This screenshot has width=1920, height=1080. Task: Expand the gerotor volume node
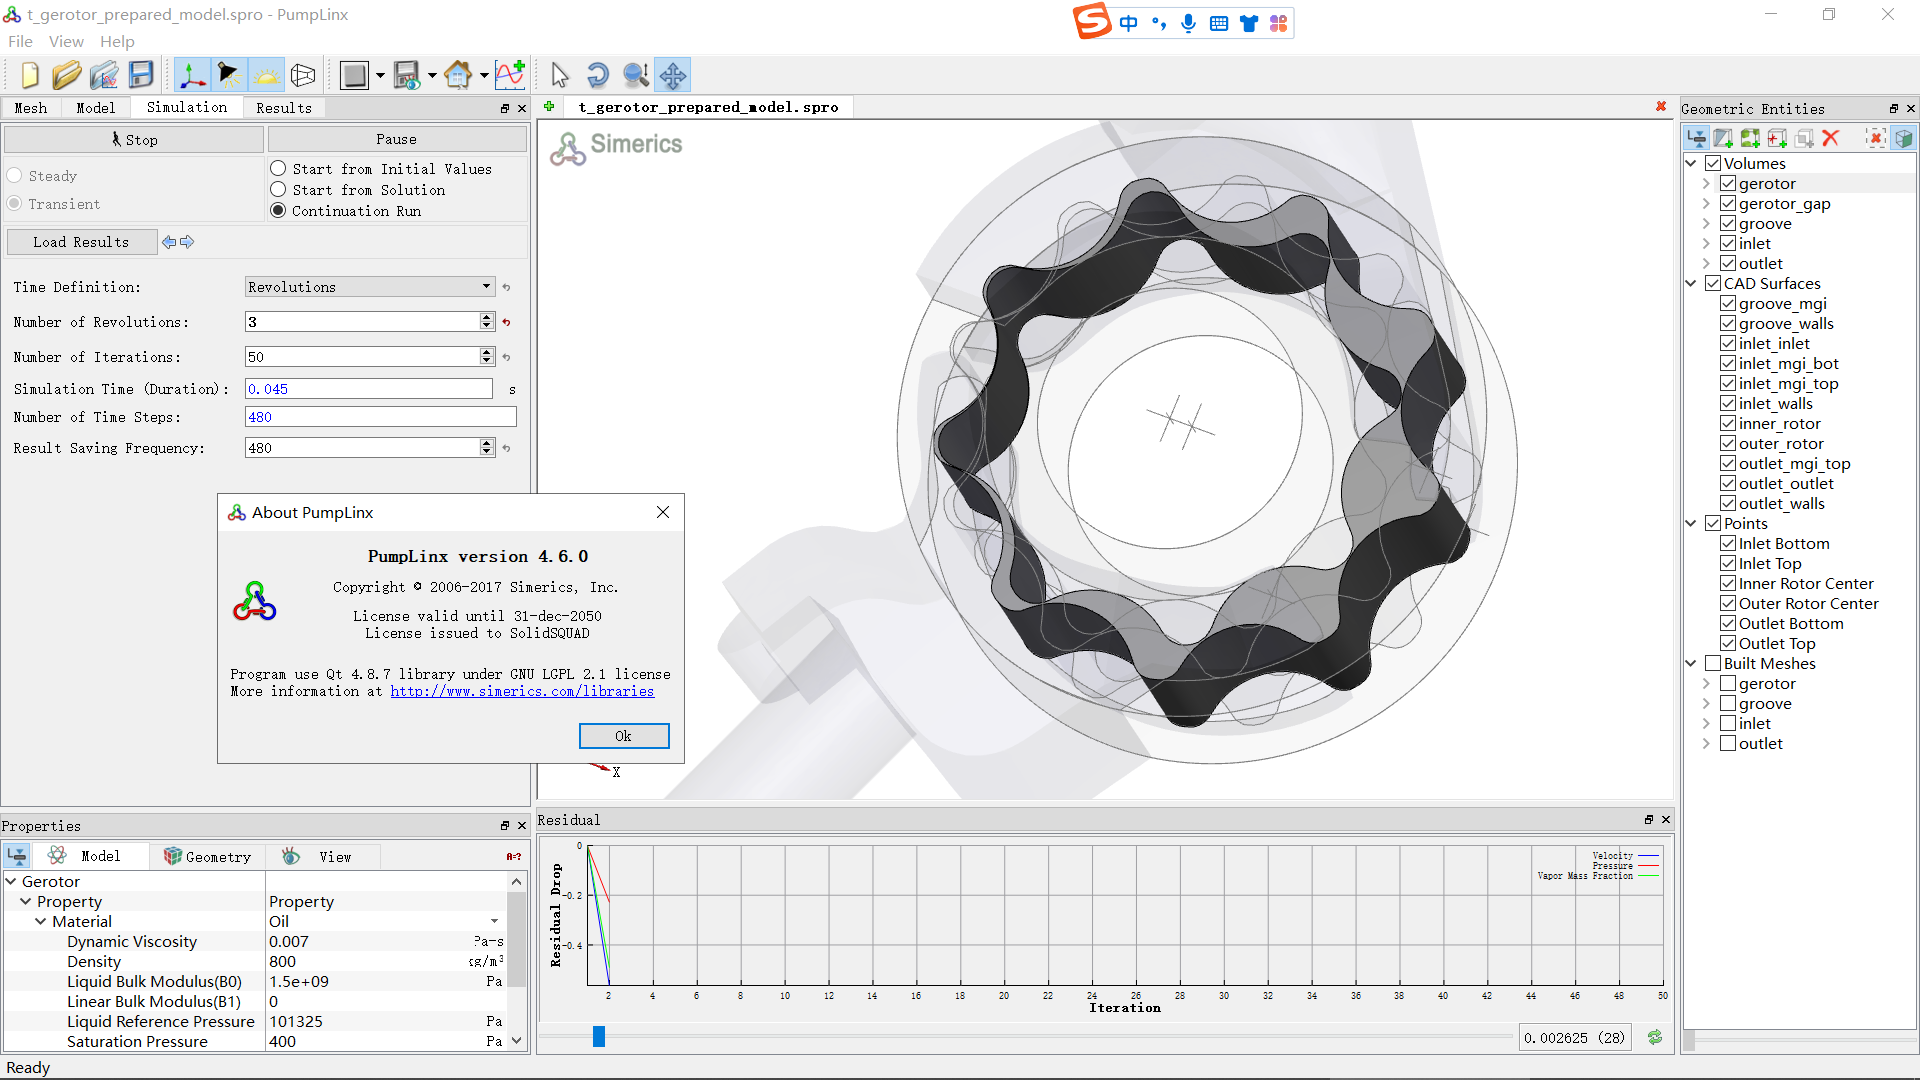coord(1706,184)
